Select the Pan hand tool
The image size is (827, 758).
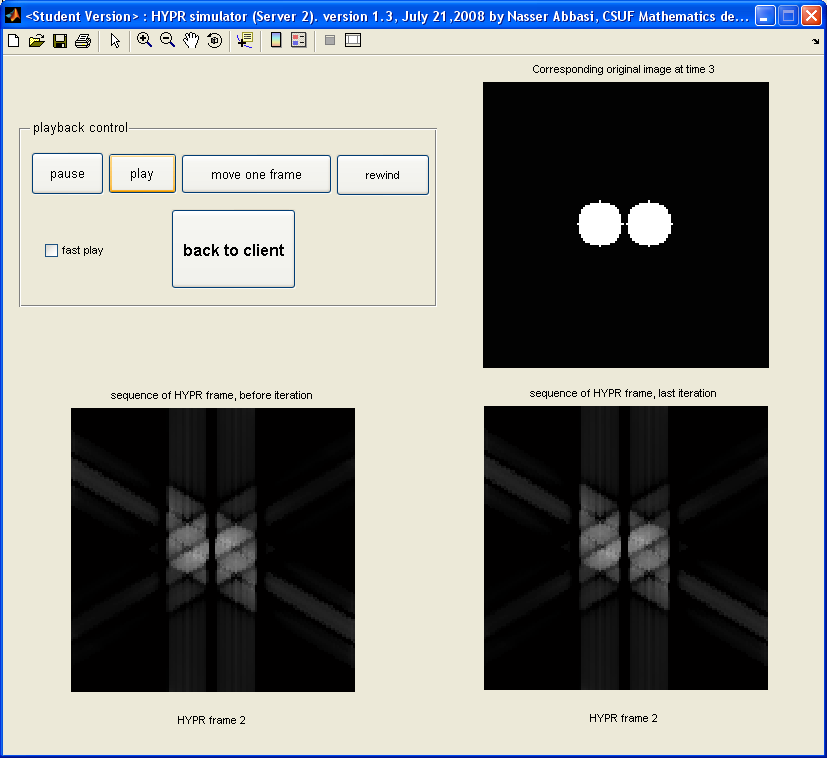tap(190, 40)
